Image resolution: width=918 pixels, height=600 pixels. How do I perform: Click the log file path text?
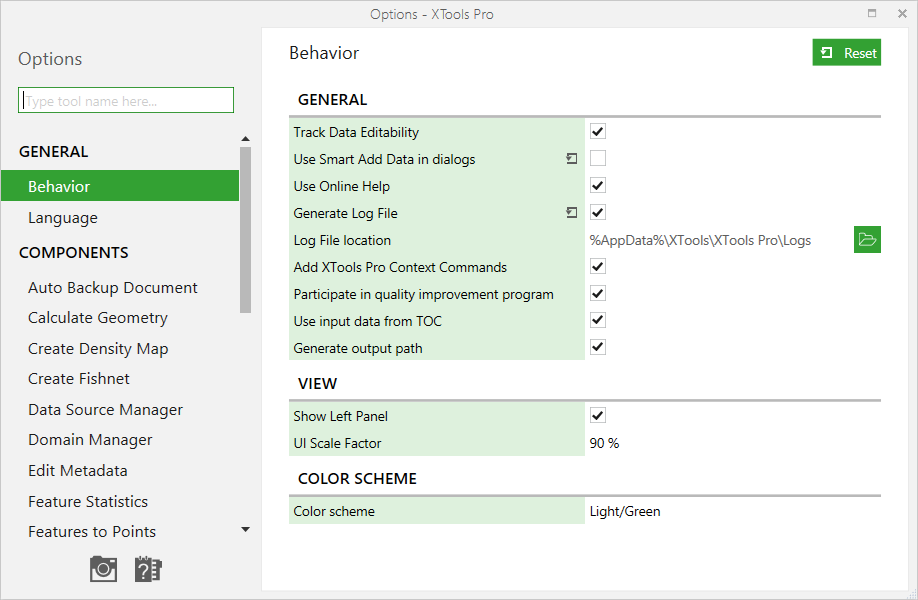pyautogui.click(x=700, y=240)
